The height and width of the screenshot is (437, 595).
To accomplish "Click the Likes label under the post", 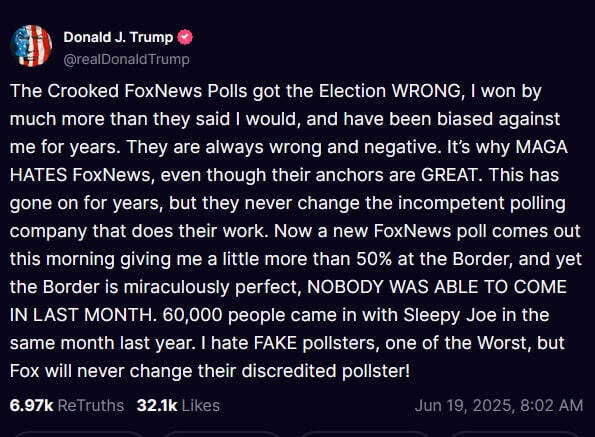I will click(201, 405).
